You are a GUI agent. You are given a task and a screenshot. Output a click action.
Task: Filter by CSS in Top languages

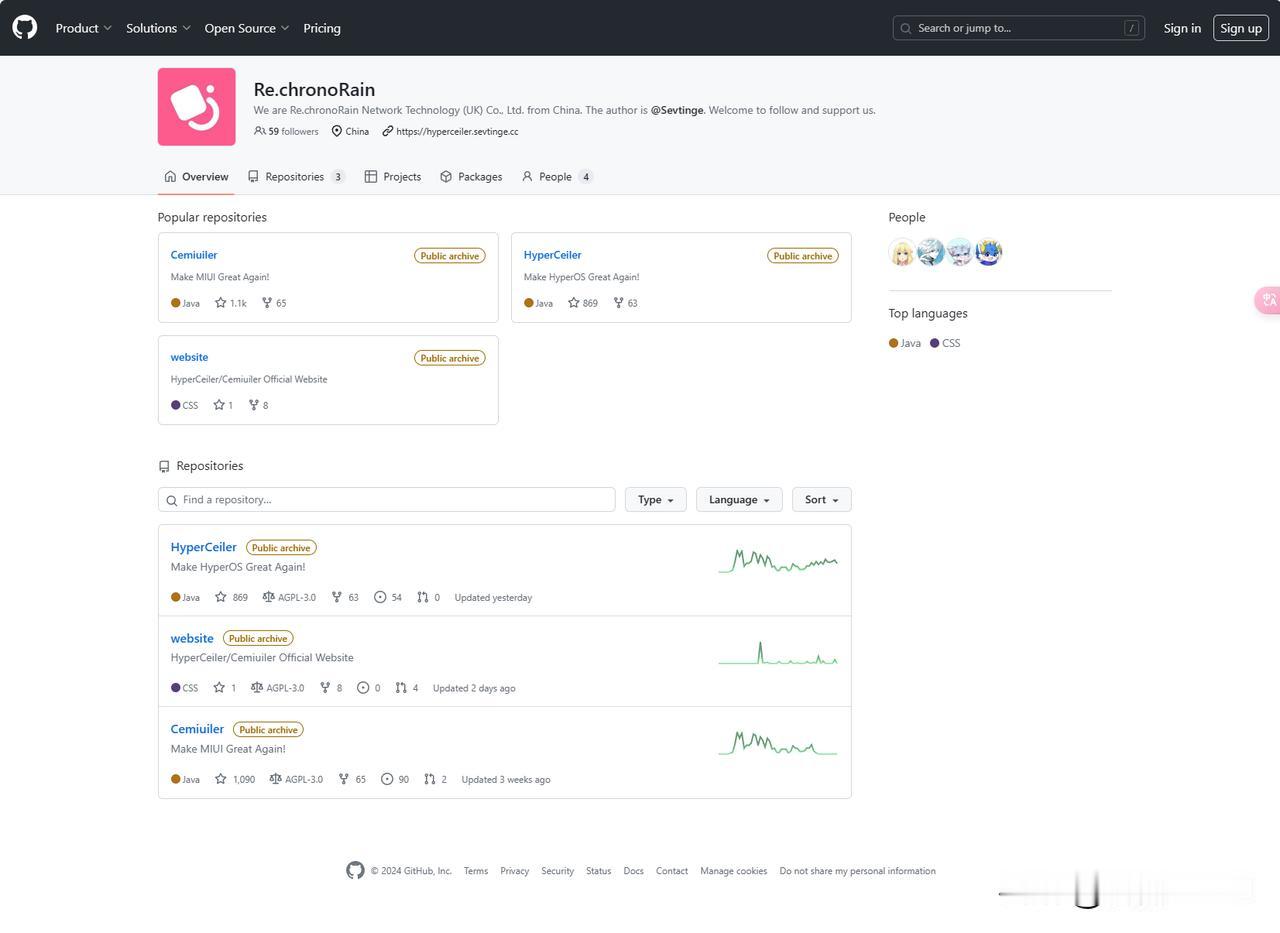pyautogui.click(x=945, y=343)
